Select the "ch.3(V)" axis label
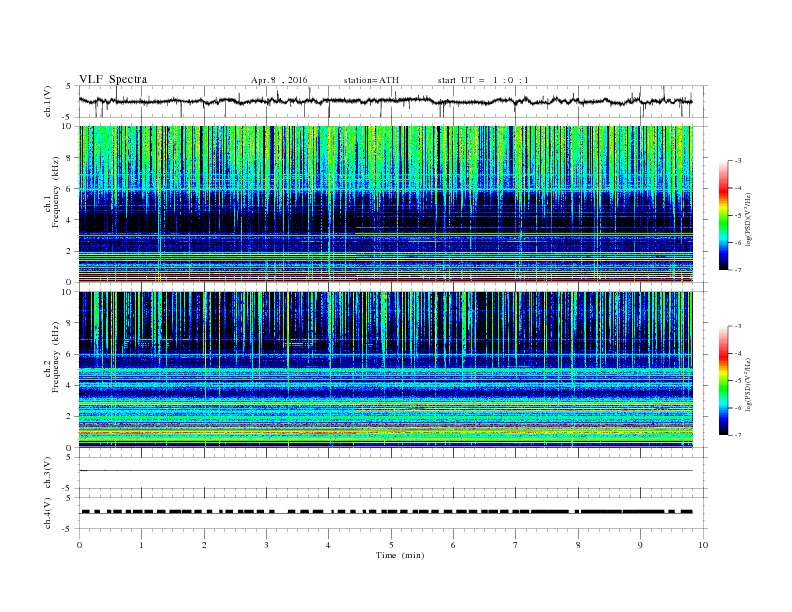The height and width of the screenshot is (612, 792). click(x=48, y=473)
